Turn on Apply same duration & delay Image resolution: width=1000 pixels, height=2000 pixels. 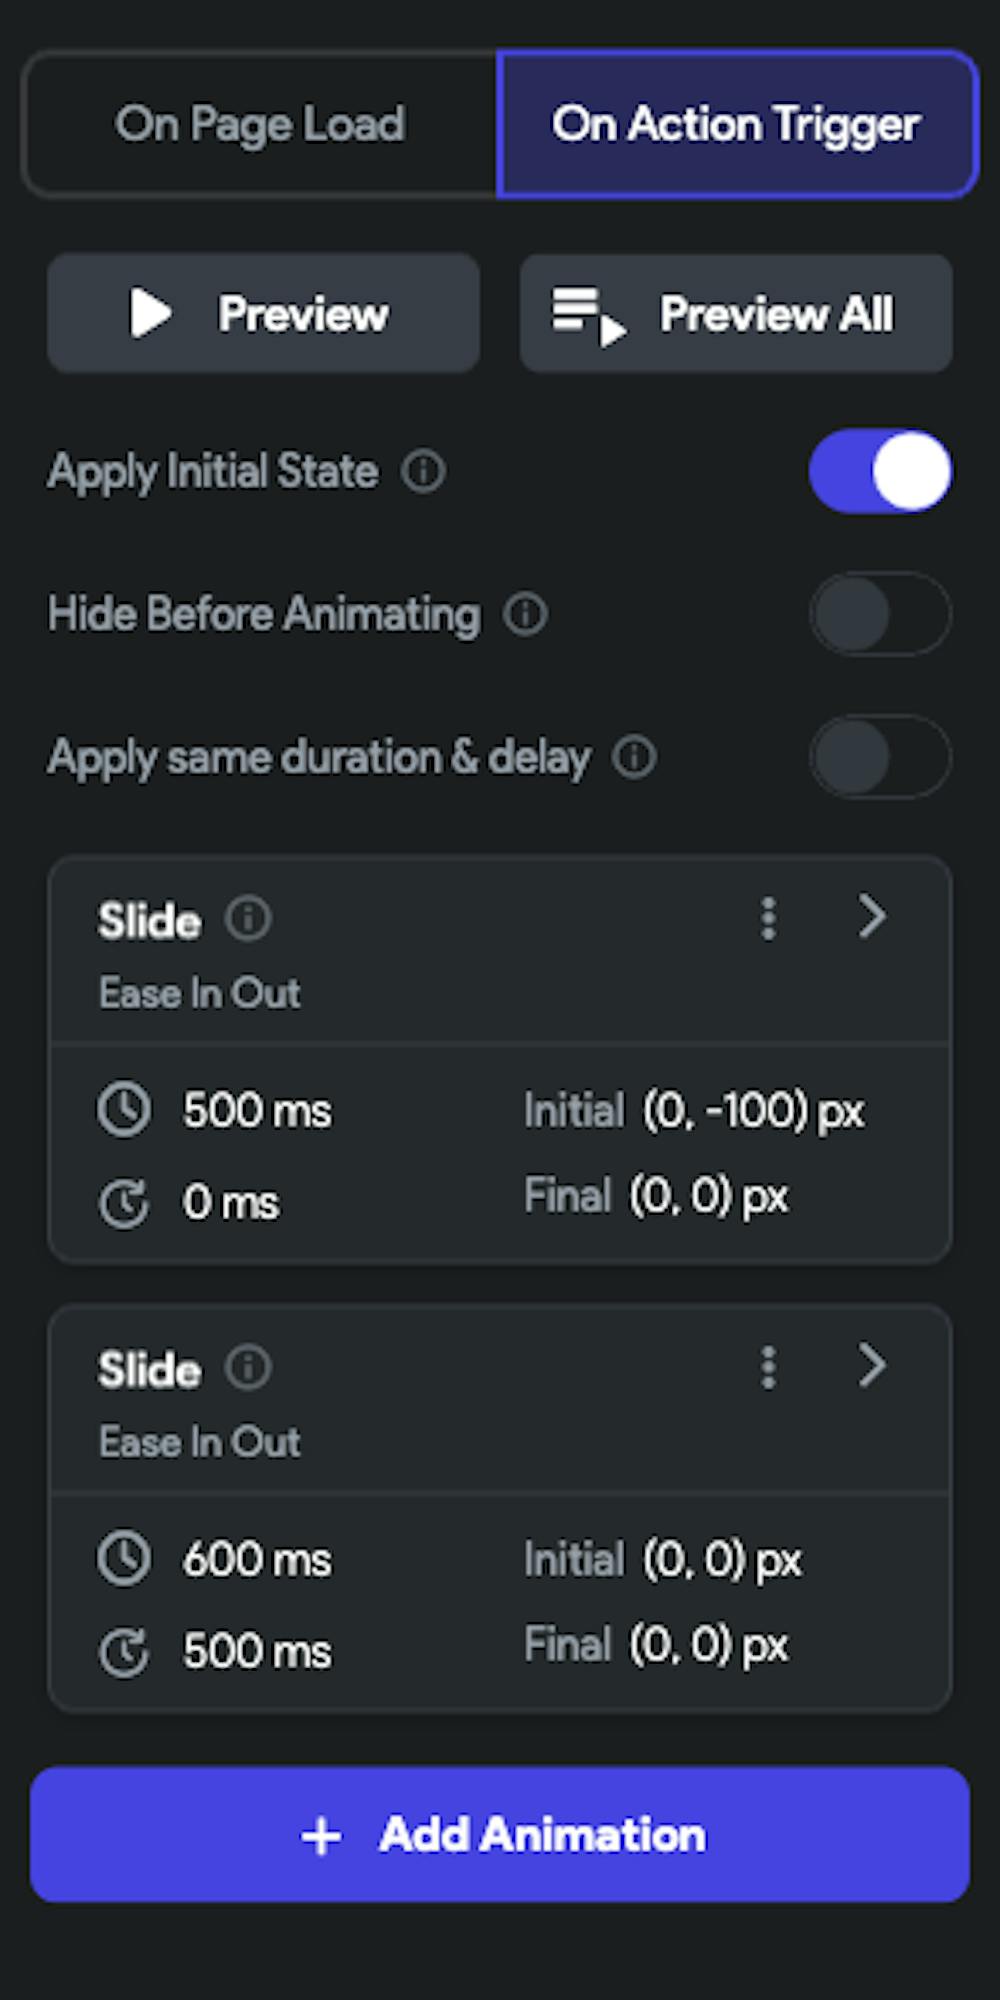click(879, 758)
